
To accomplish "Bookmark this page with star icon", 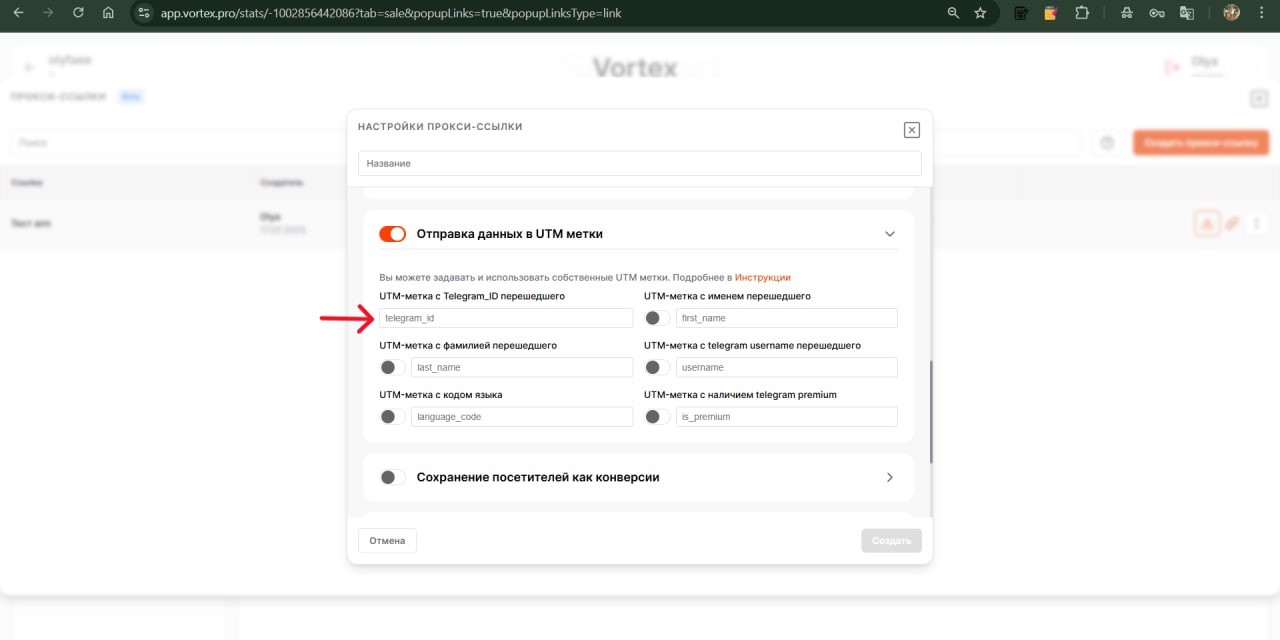I will coord(980,13).
